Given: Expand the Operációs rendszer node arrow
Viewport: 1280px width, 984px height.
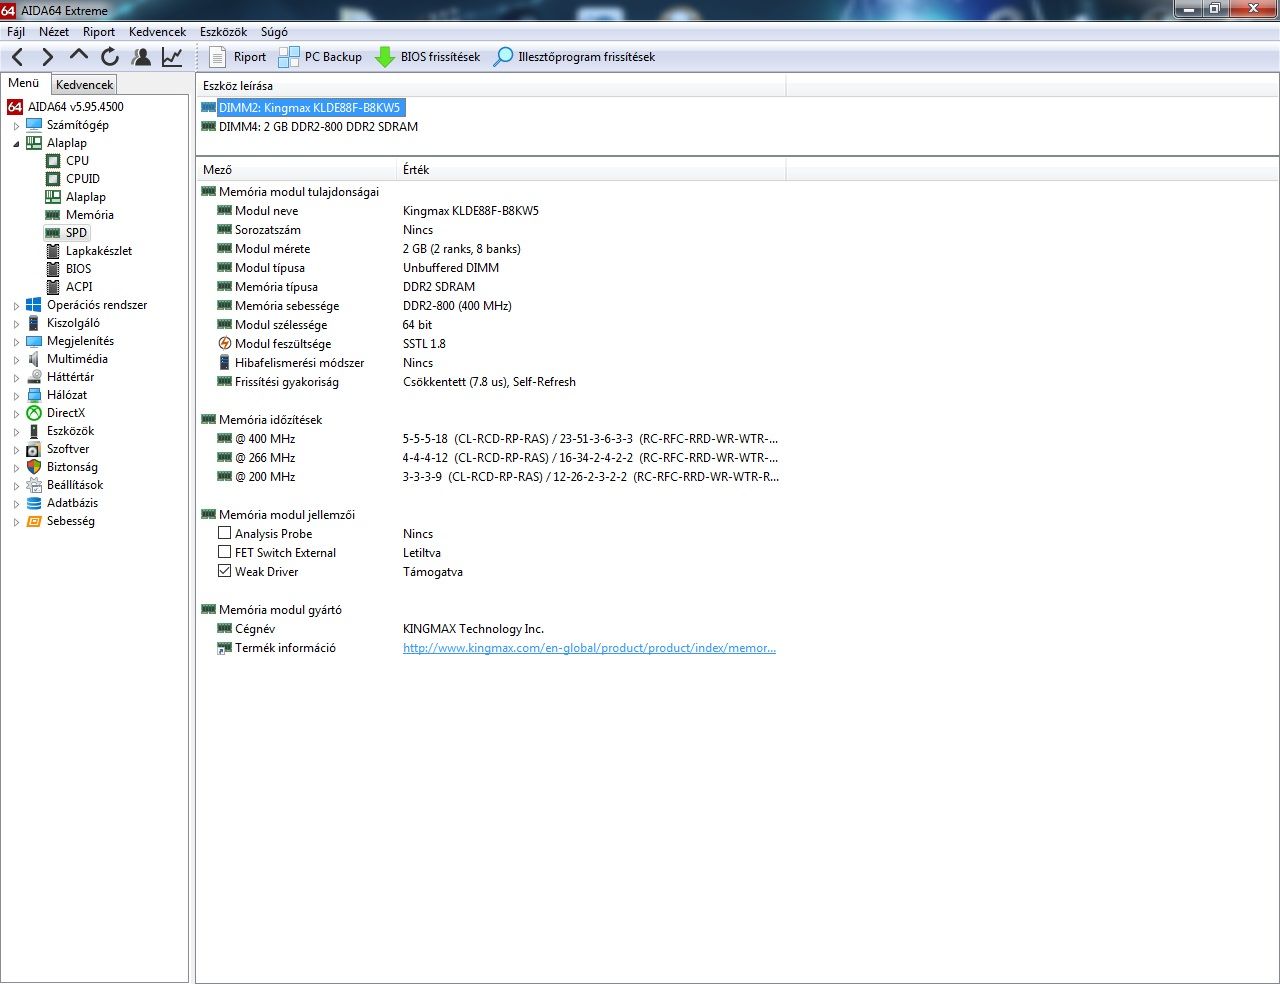Looking at the screenshot, I should click(16, 305).
